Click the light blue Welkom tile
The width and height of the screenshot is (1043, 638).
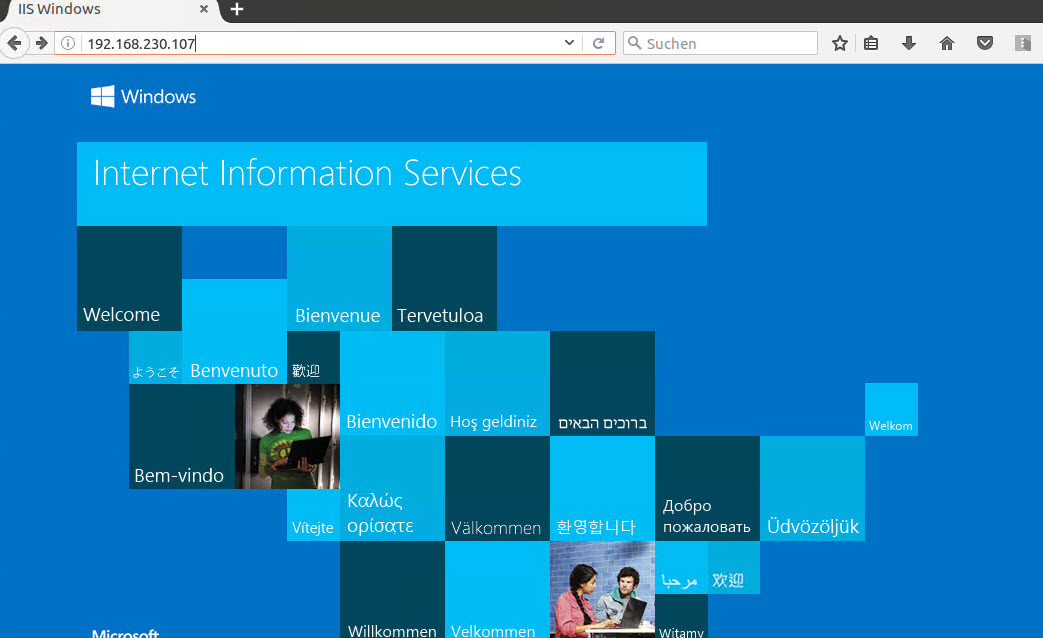click(x=891, y=409)
